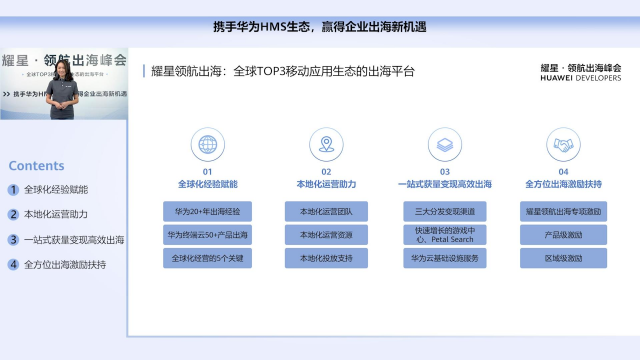640x360 pixels.
Task: Click the 三大分发变现渠道 box
Action: (x=445, y=211)
